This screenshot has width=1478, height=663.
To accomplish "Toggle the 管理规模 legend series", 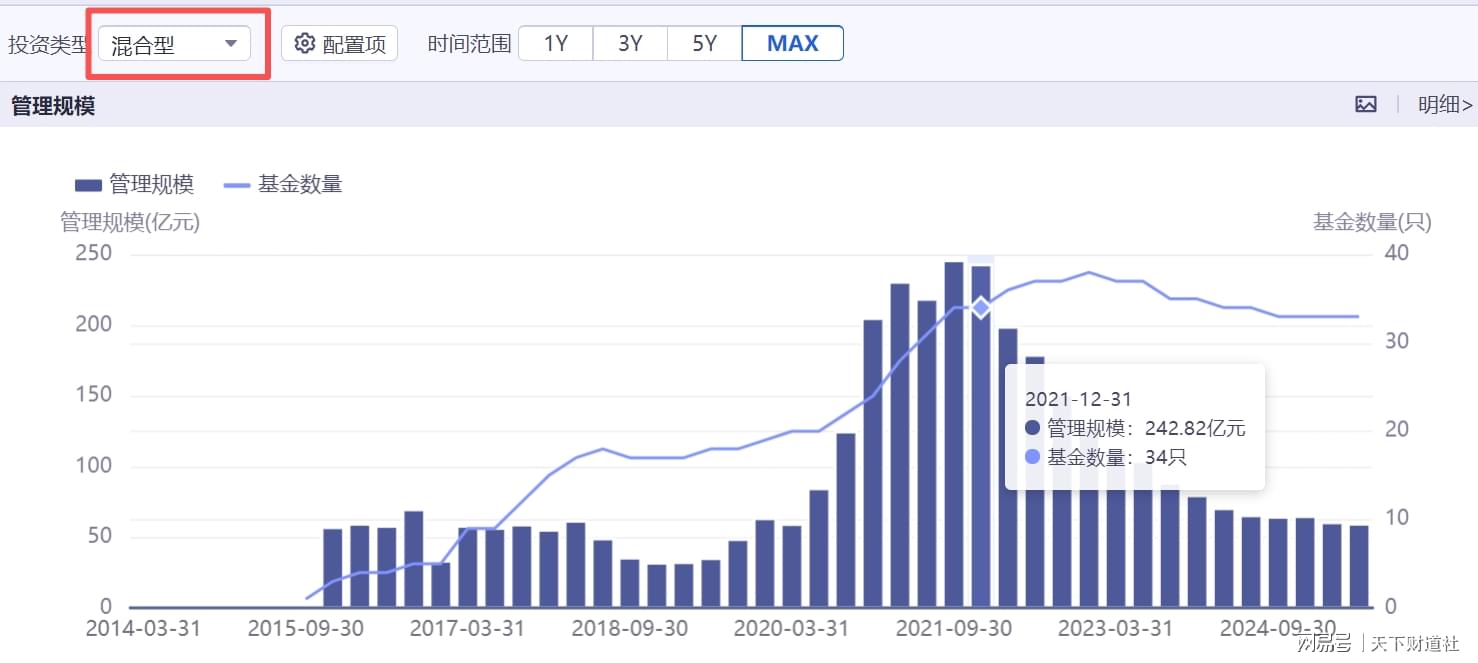I will click(x=134, y=184).
